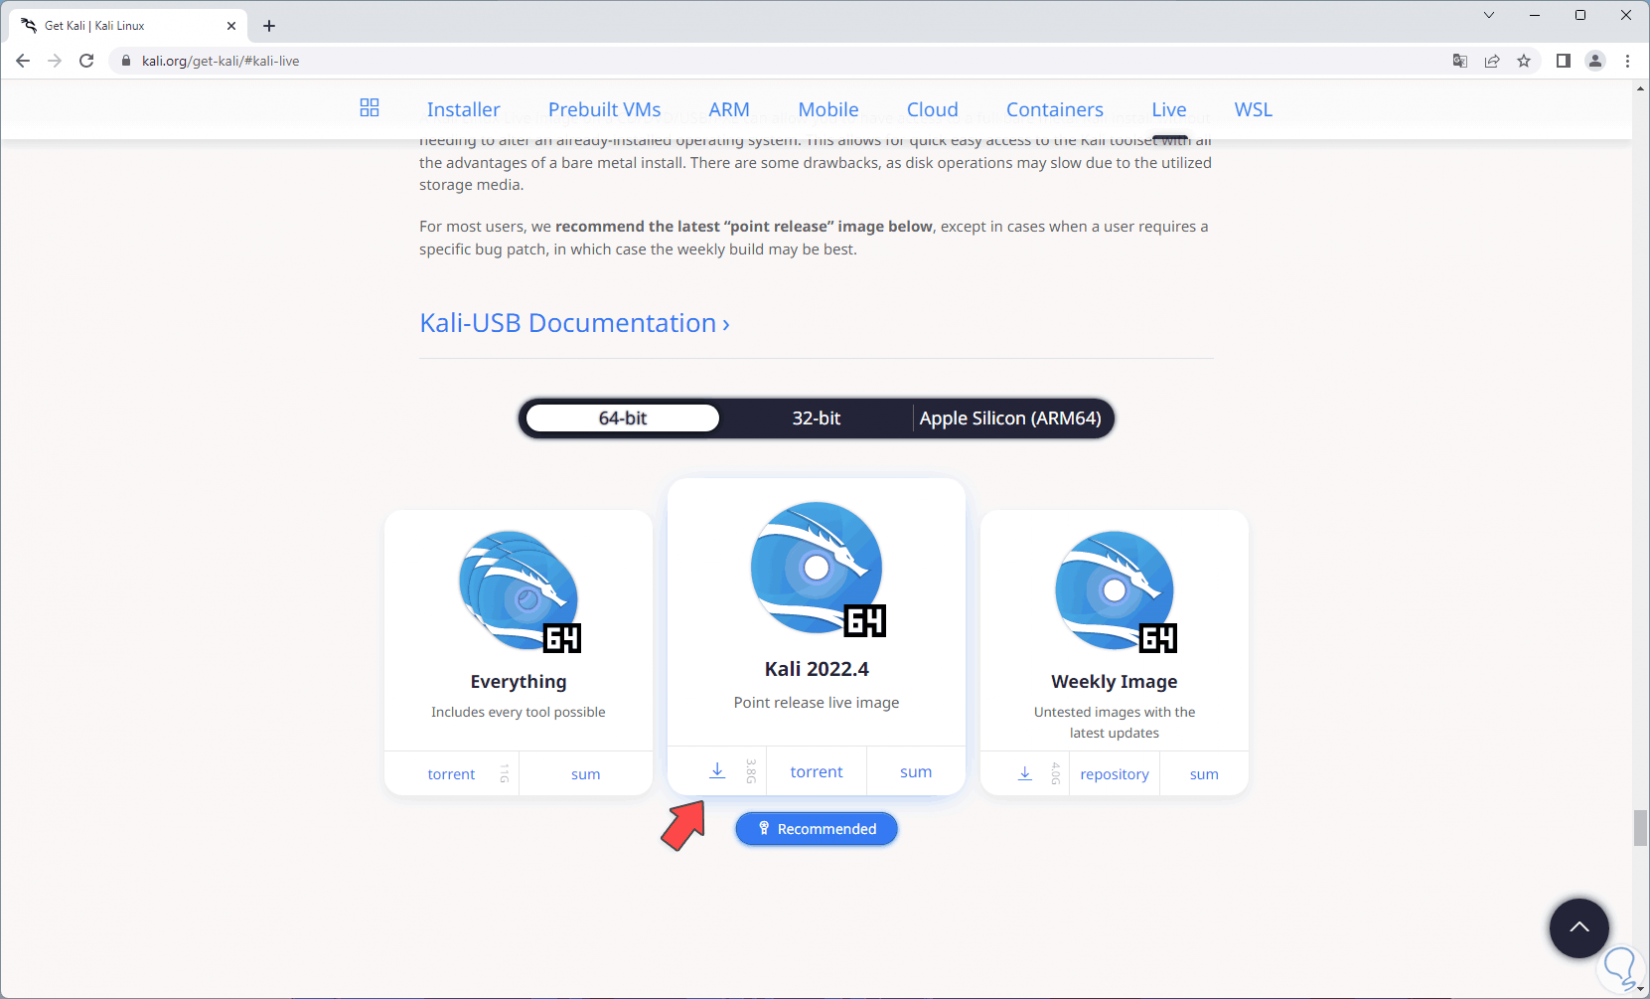The height and width of the screenshot is (999, 1650).
Task: Click the Everything card title
Action: [x=518, y=681]
